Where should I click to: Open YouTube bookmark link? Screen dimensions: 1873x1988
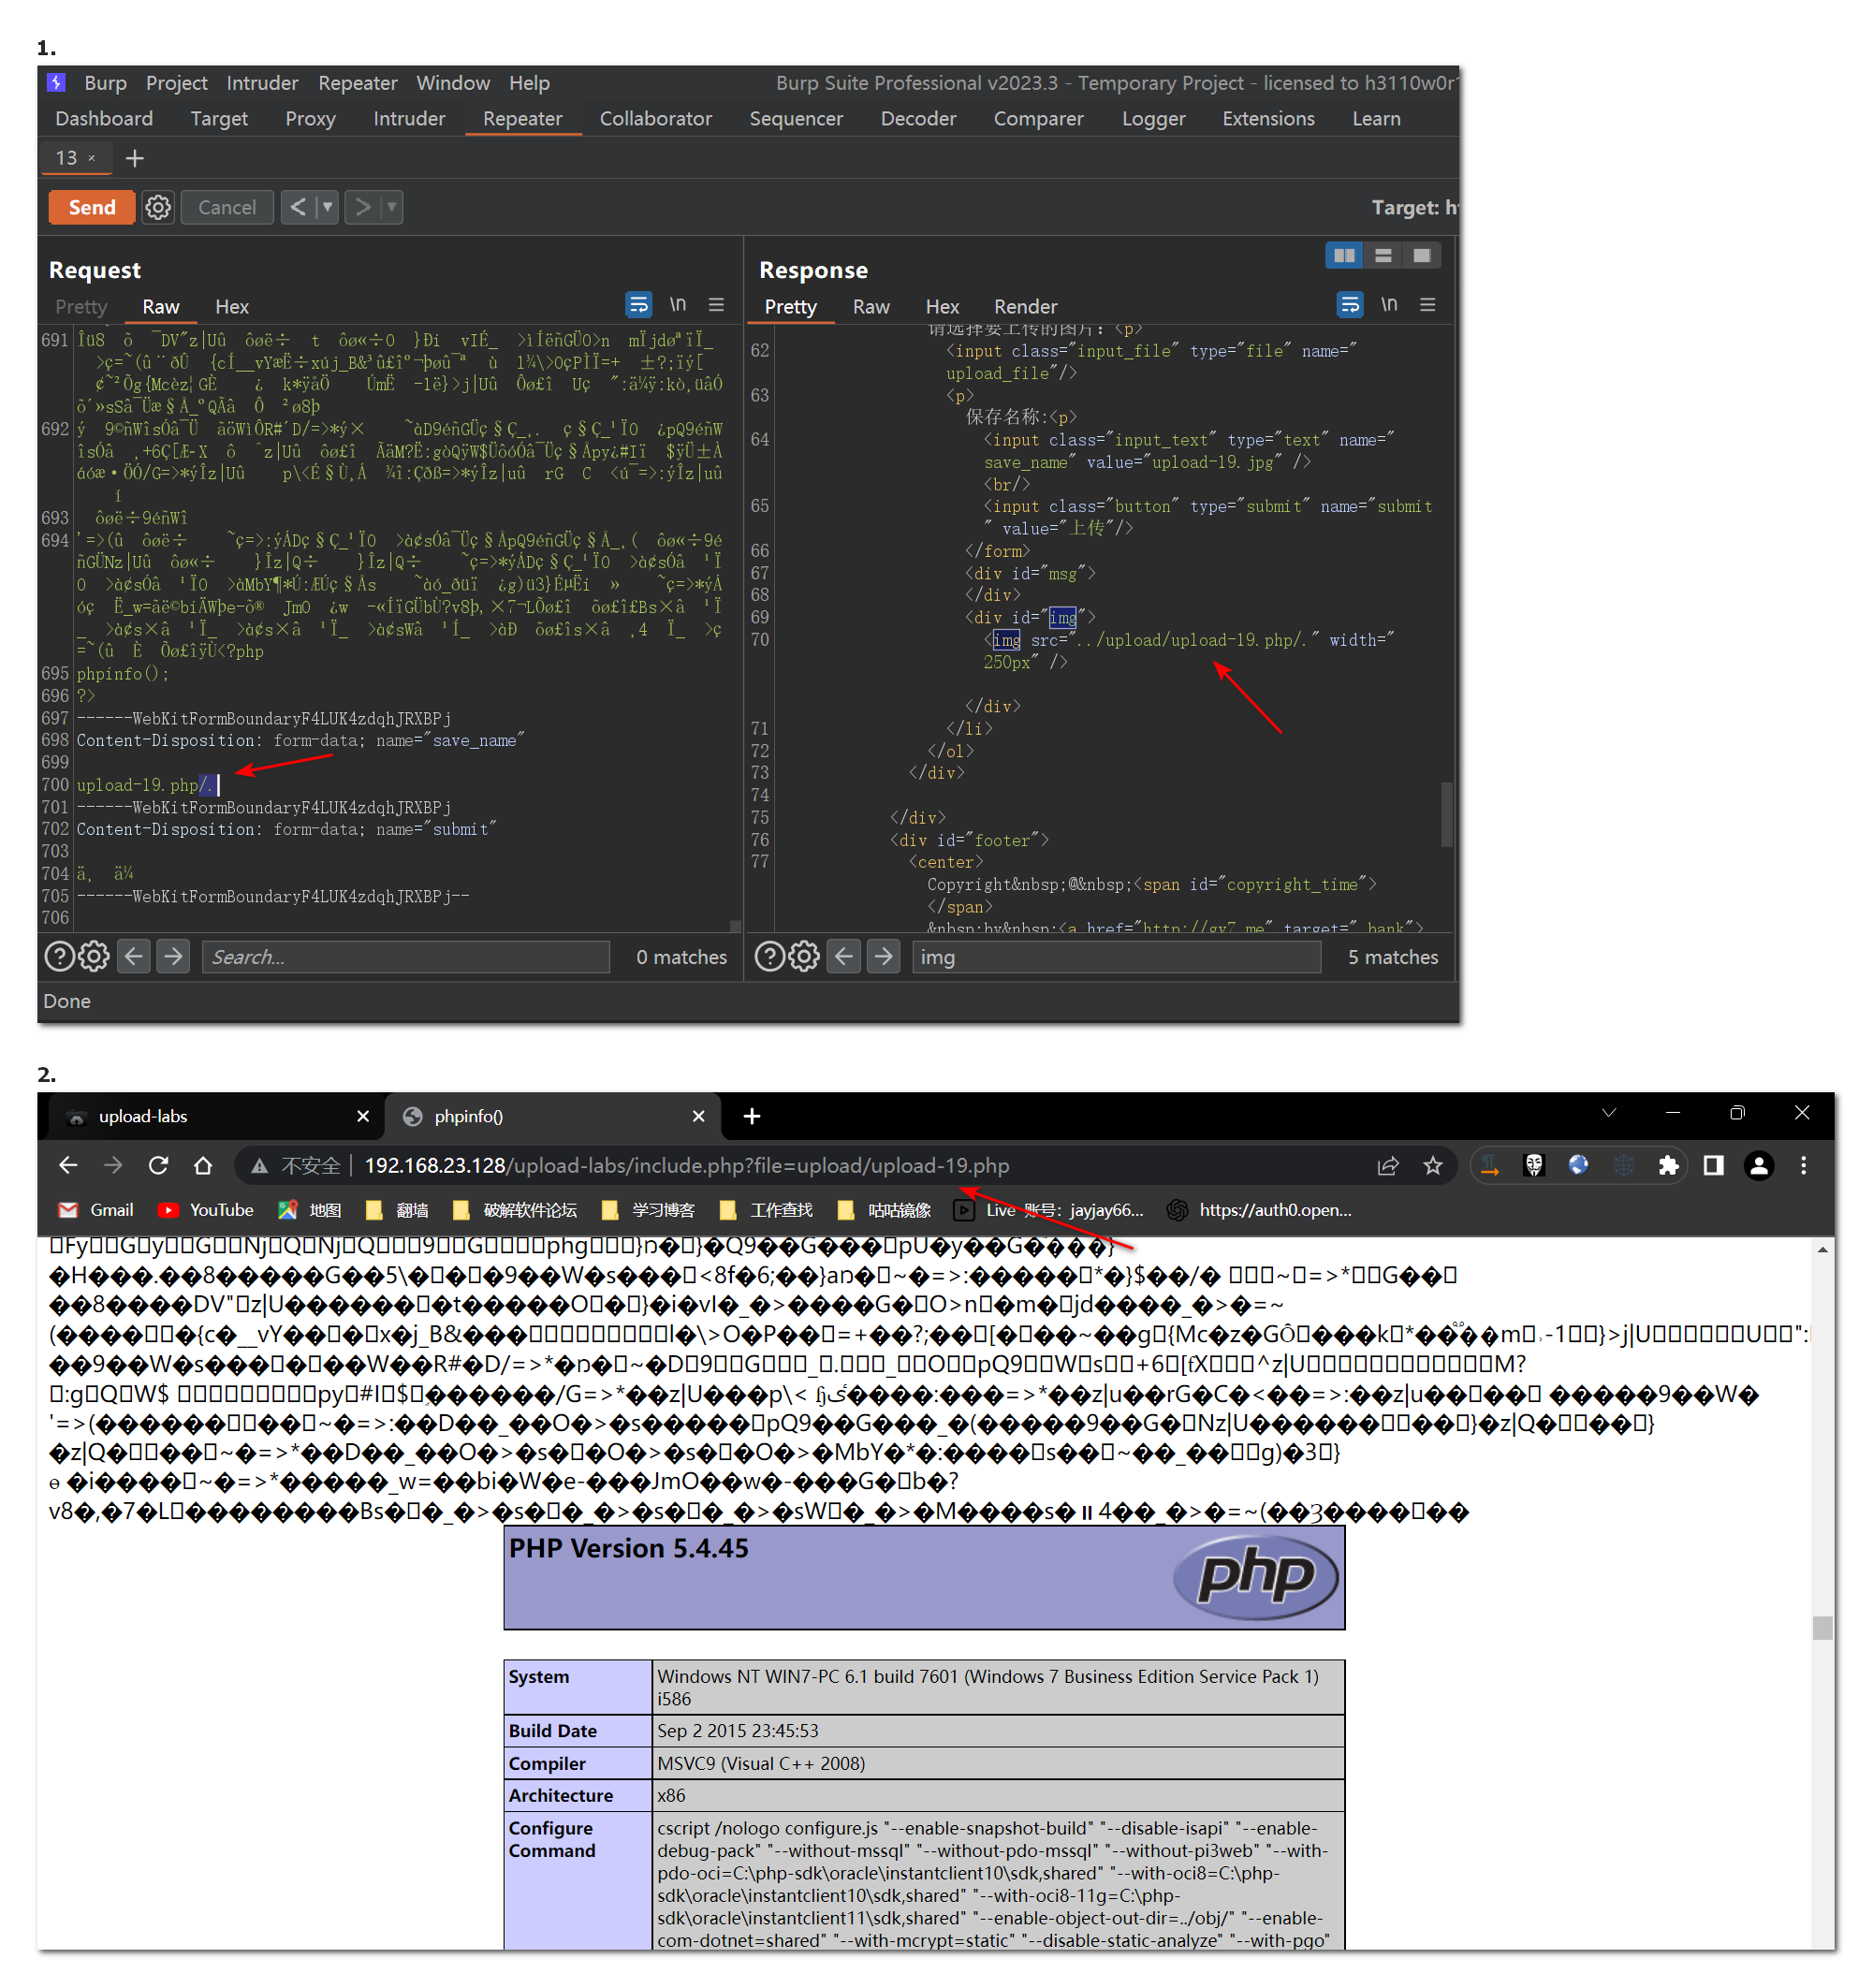(206, 1210)
